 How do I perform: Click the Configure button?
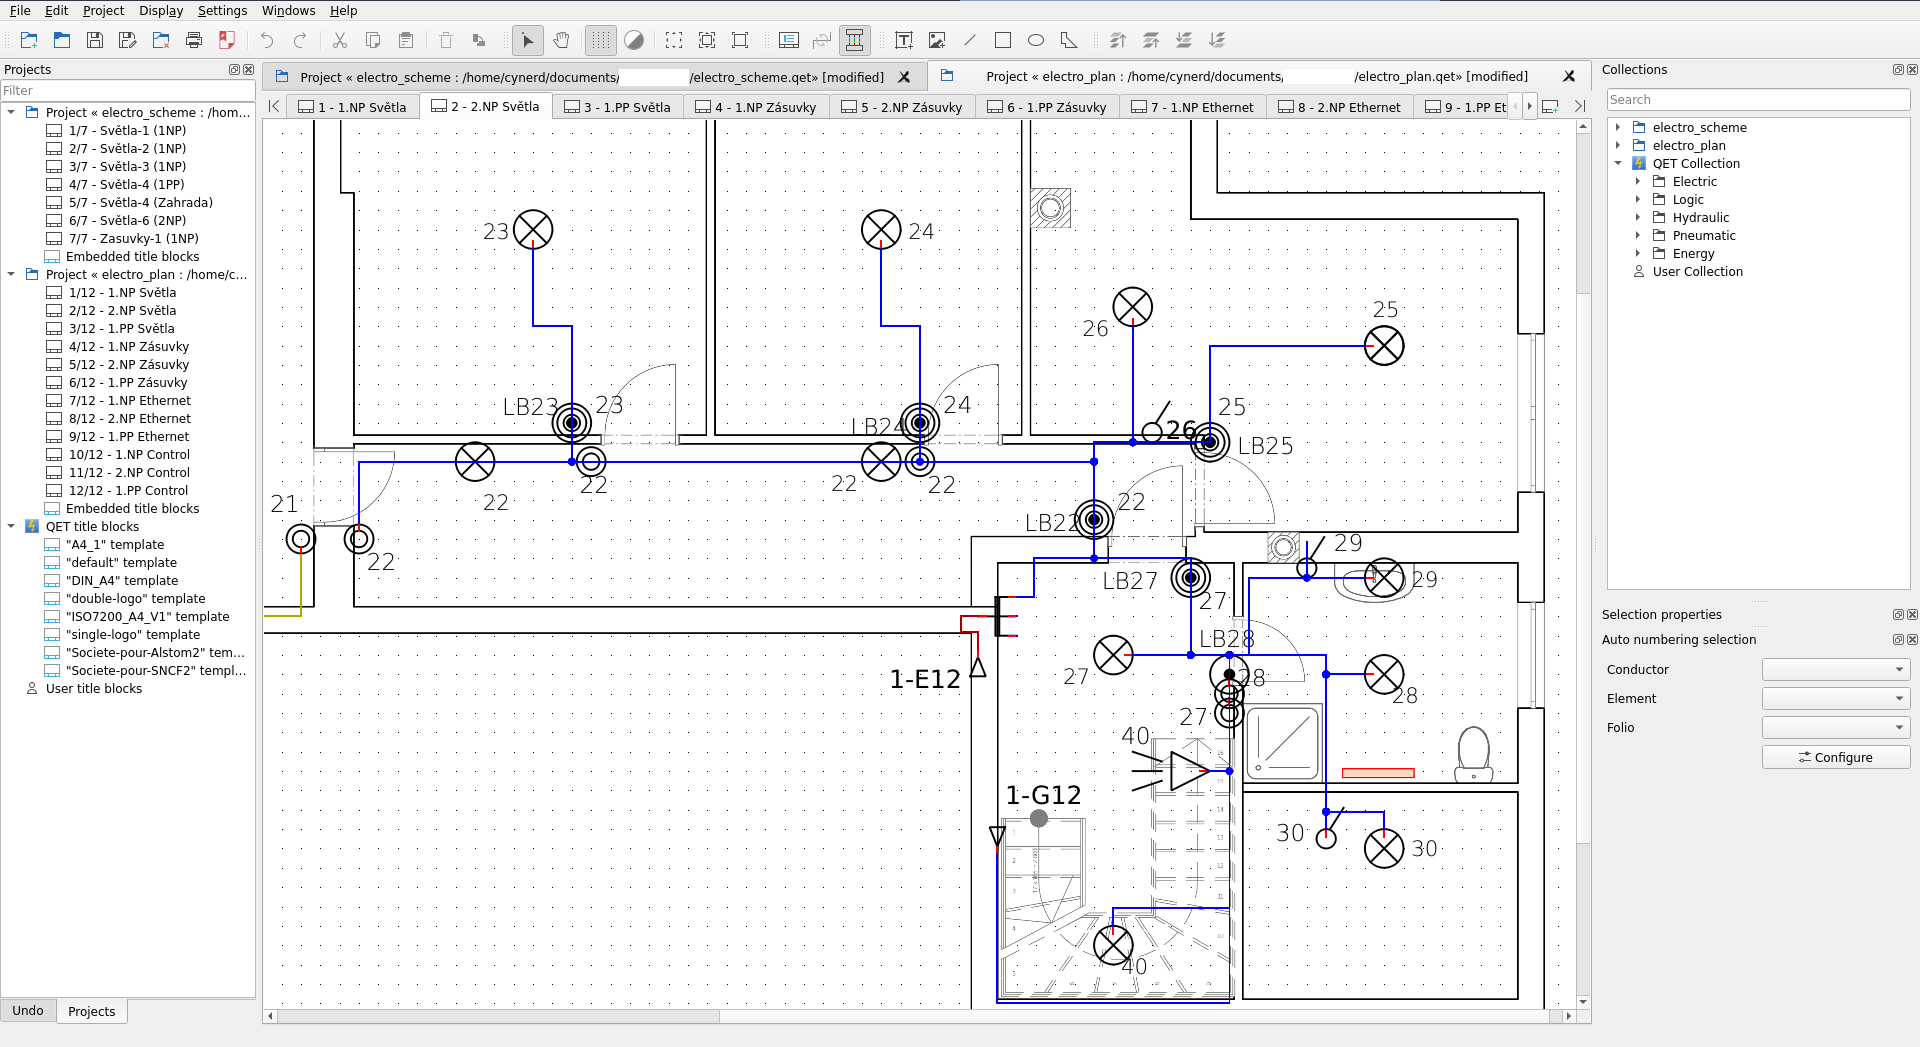[x=1835, y=758]
